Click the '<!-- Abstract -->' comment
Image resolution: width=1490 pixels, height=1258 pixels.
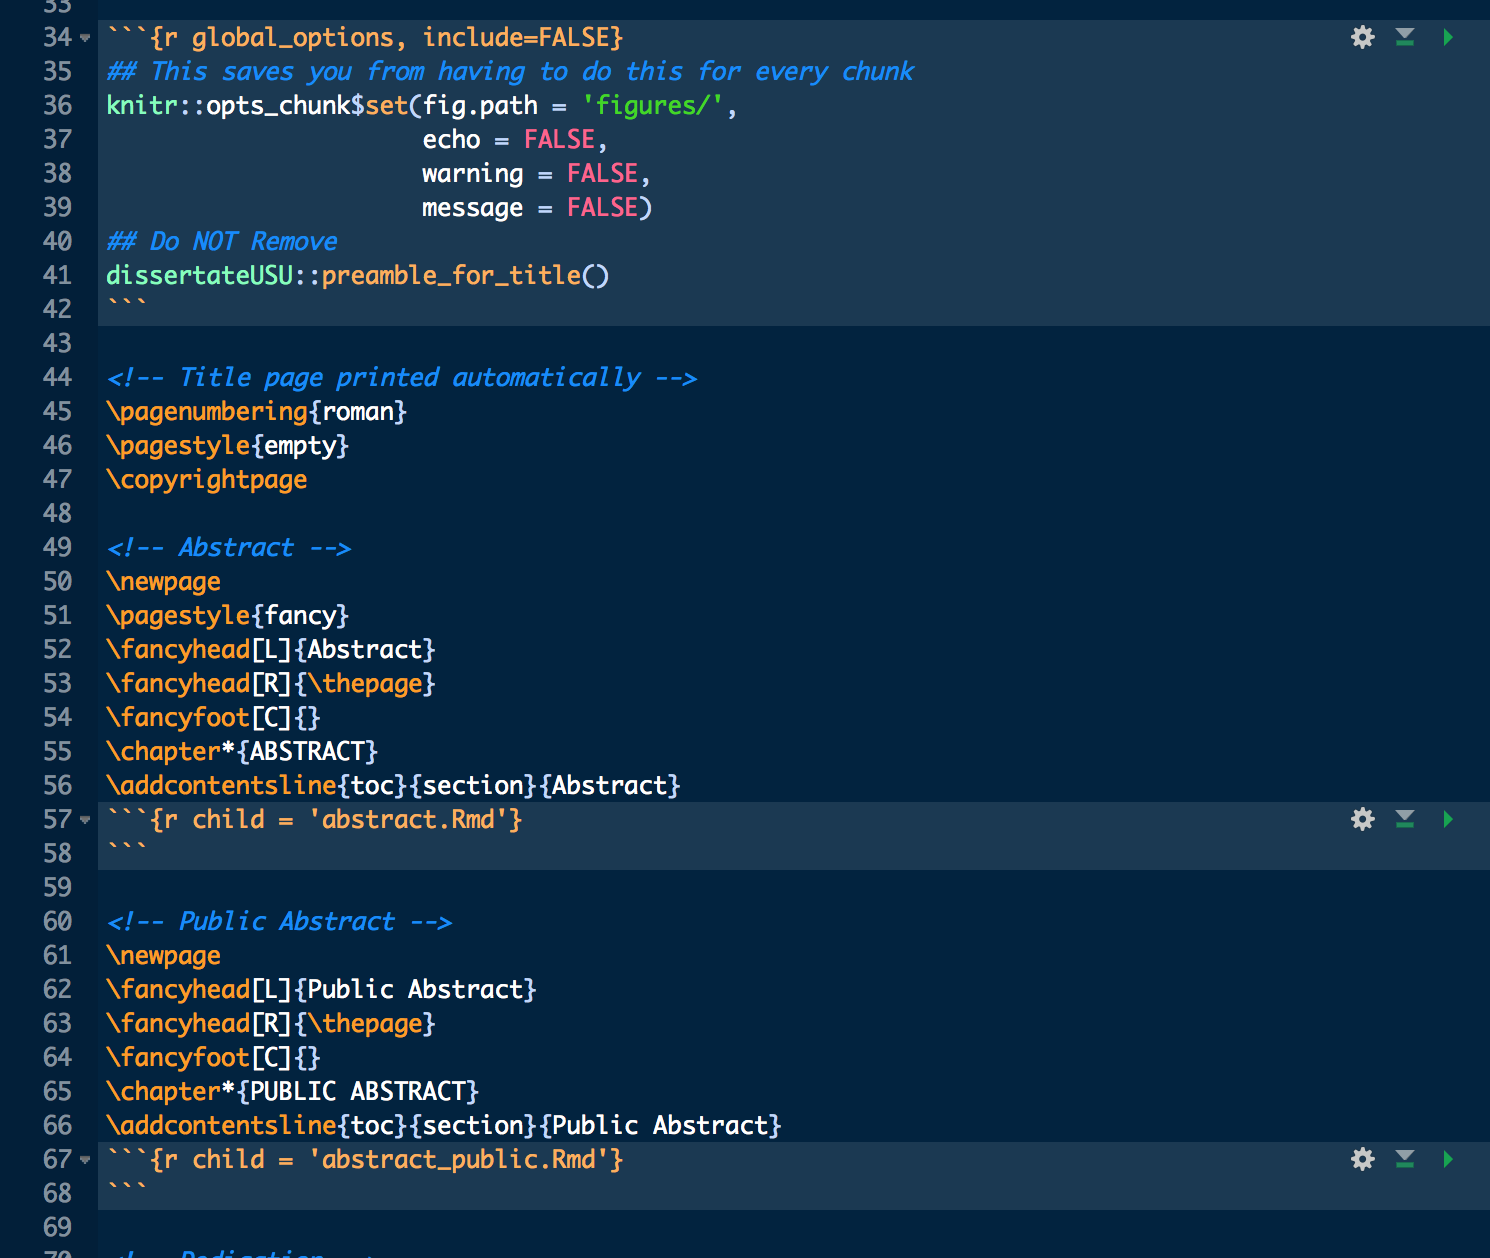(229, 548)
